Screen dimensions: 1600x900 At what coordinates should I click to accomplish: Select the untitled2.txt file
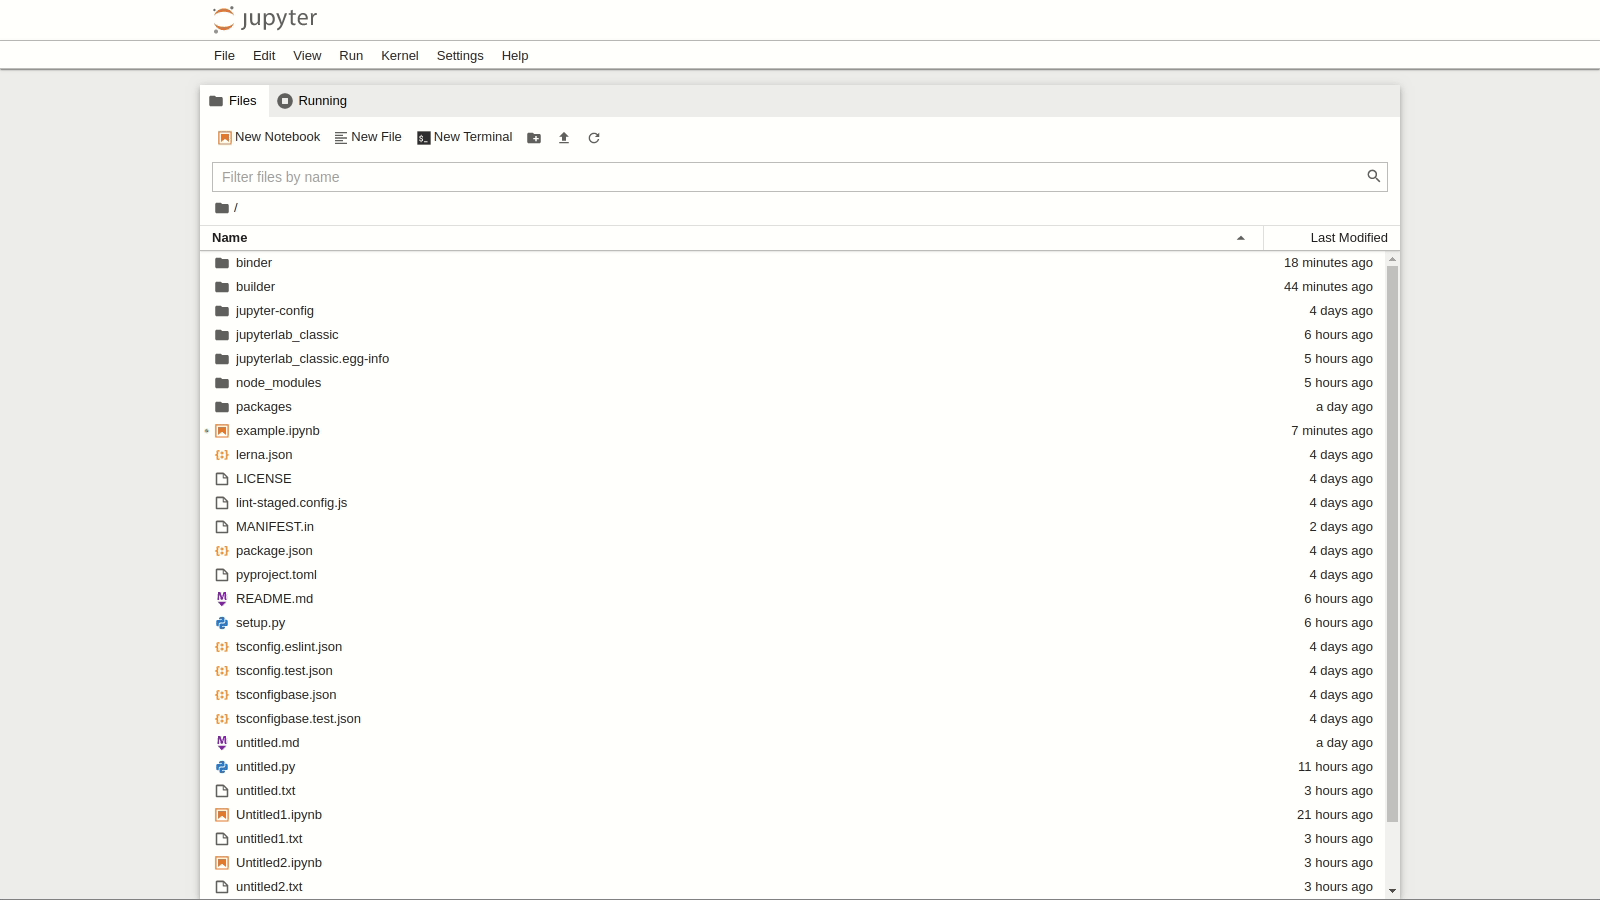tap(794, 887)
